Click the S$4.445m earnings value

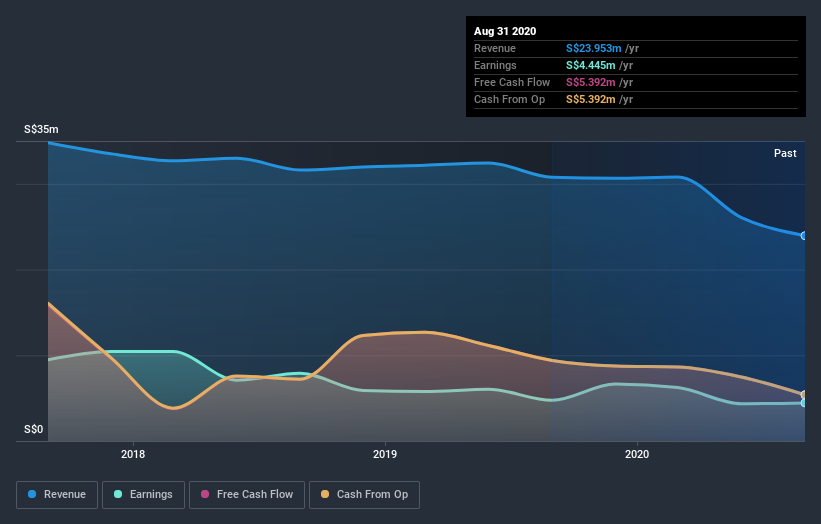pyautogui.click(x=590, y=65)
